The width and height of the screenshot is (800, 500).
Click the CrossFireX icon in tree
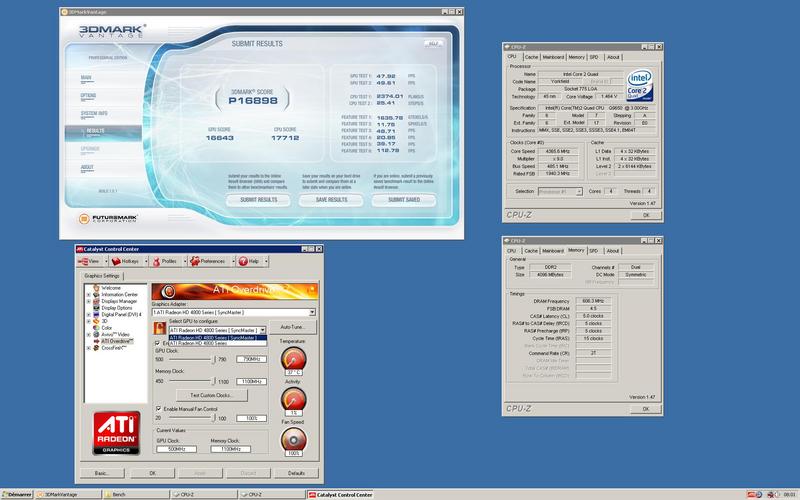click(96, 347)
